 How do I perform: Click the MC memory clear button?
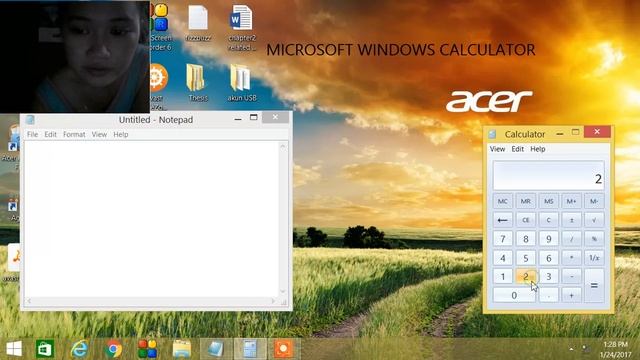[502, 201]
